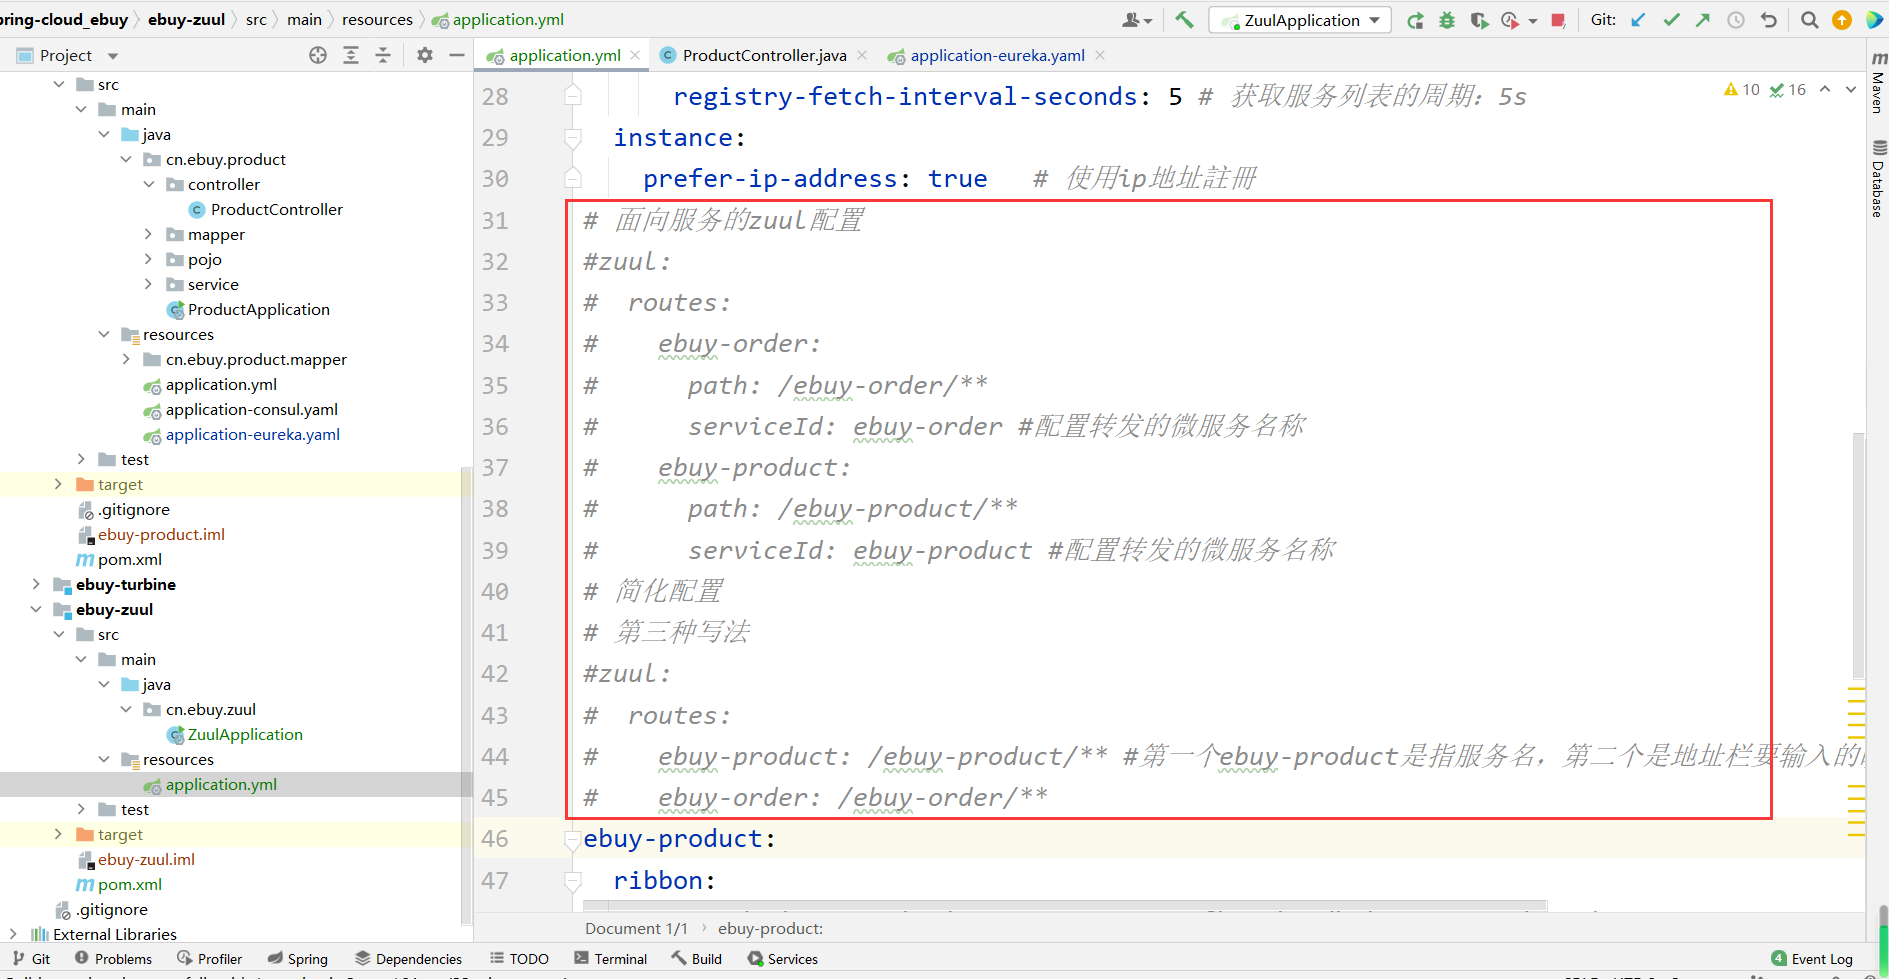This screenshot has height=979, width=1889.
Task: Expand the pojo folder
Action: 148,259
